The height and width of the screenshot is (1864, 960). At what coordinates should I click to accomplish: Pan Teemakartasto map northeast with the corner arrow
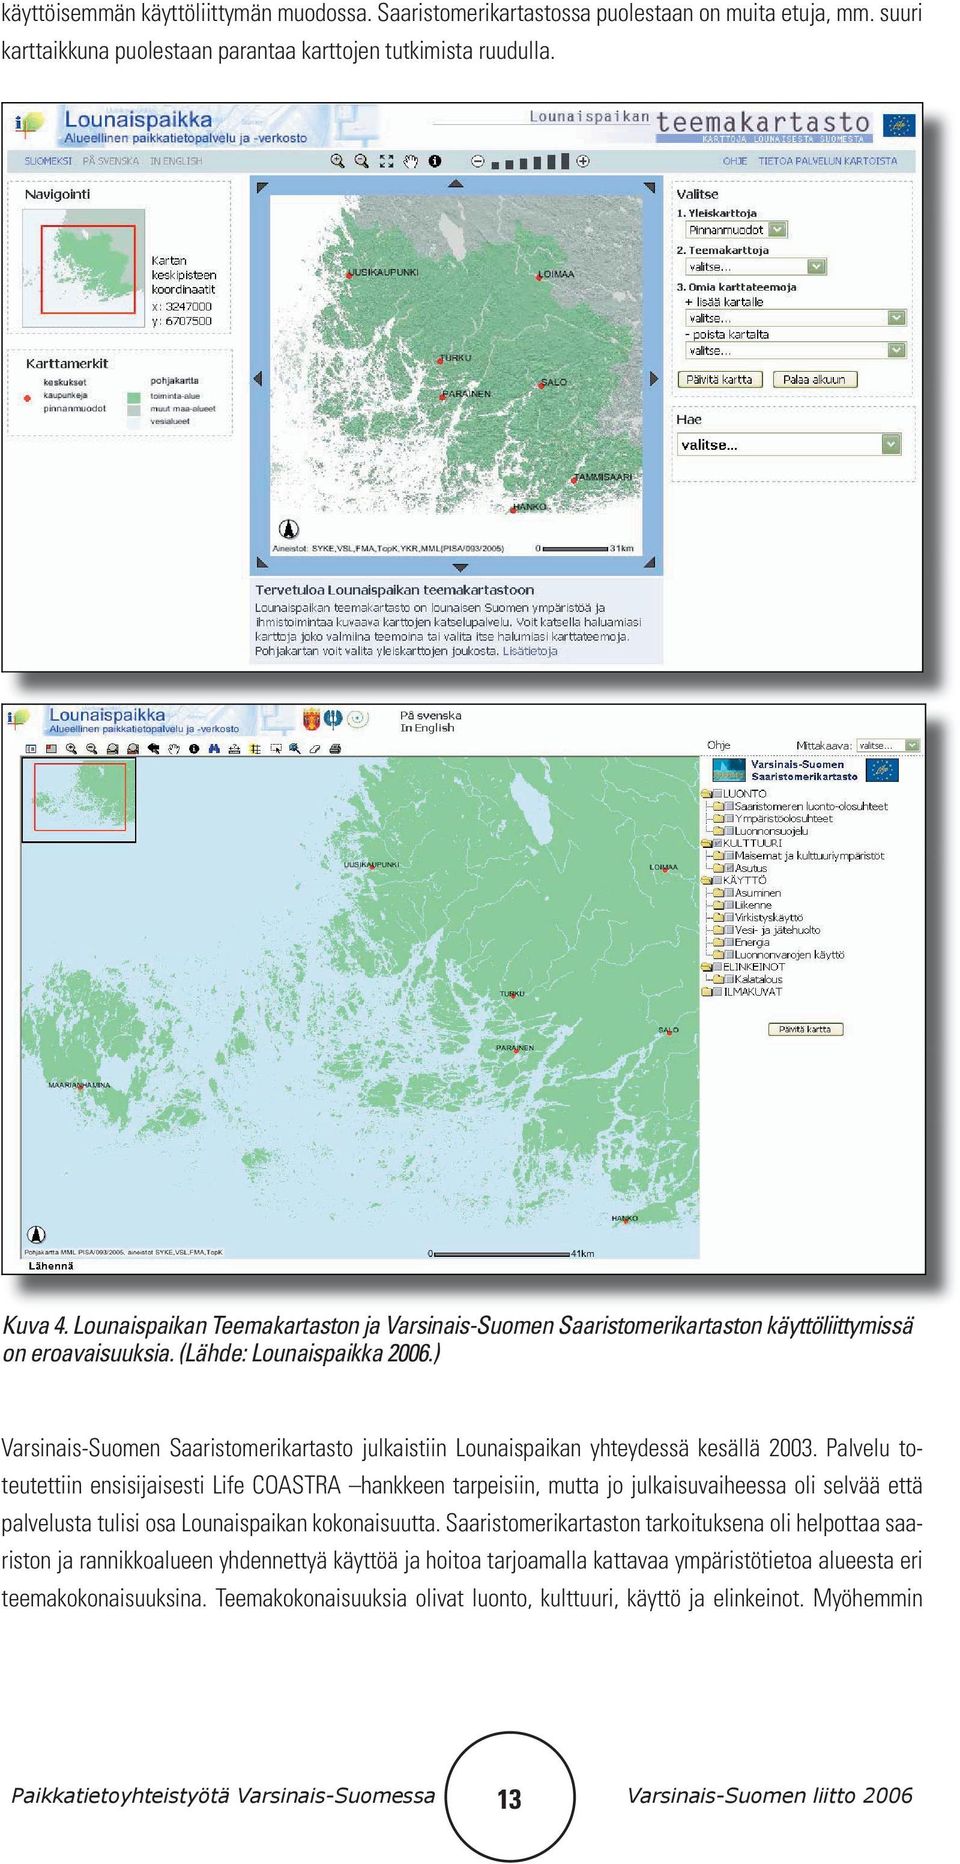click(650, 187)
